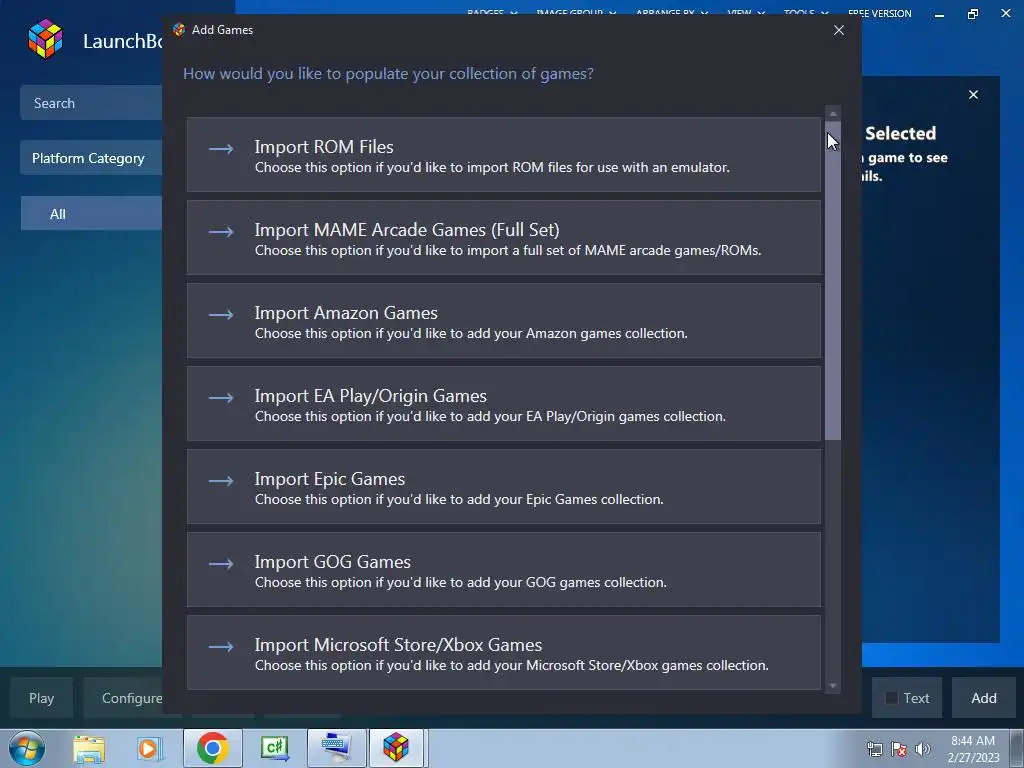
Task: Click the Play button in LaunchBox
Action: (41, 698)
